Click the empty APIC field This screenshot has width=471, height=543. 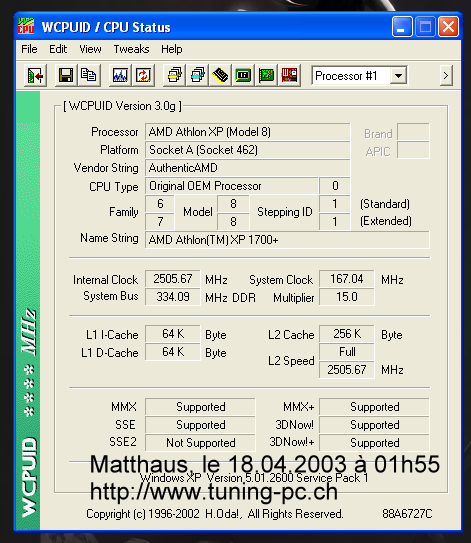coord(413,150)
